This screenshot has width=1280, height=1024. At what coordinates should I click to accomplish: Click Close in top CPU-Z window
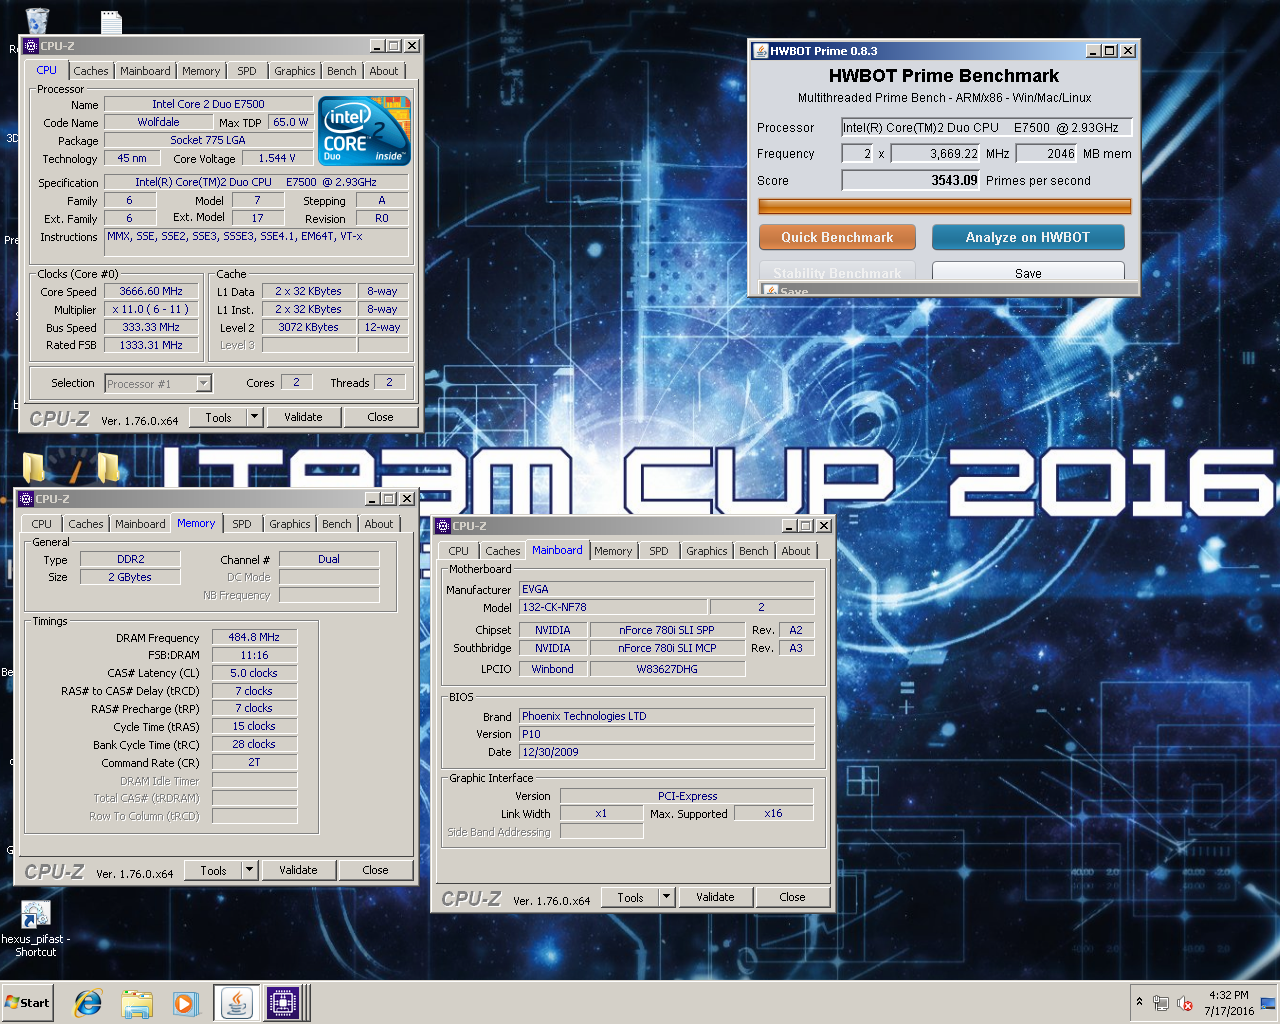click(380, 417)
